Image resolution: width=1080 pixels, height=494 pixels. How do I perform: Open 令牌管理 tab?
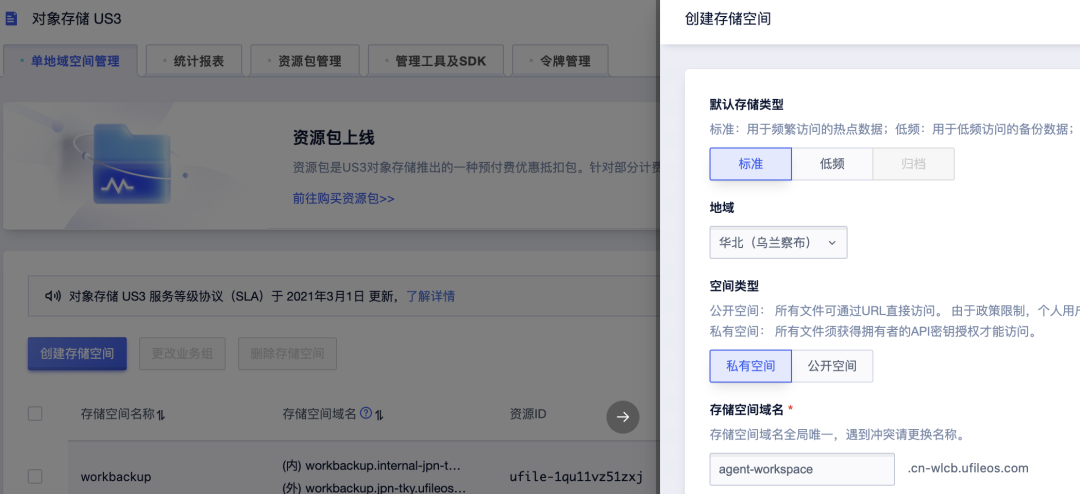click(x=560, y=61)
